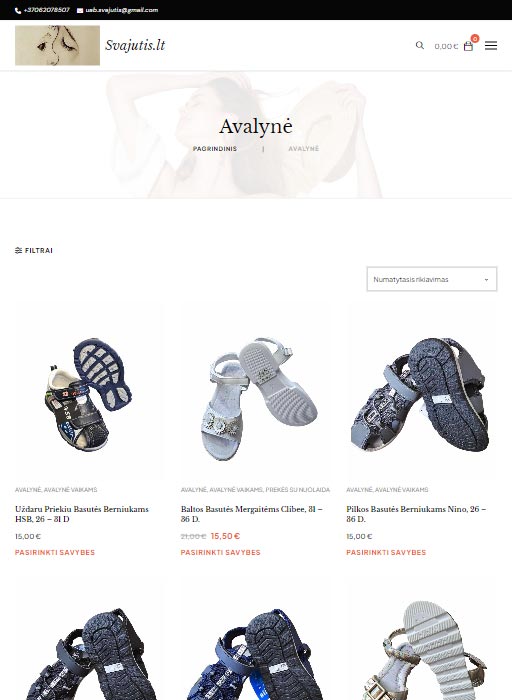512x700 pixels.
Task: Click the Avalynė breadcrumb item
Action: pos(304,149)
